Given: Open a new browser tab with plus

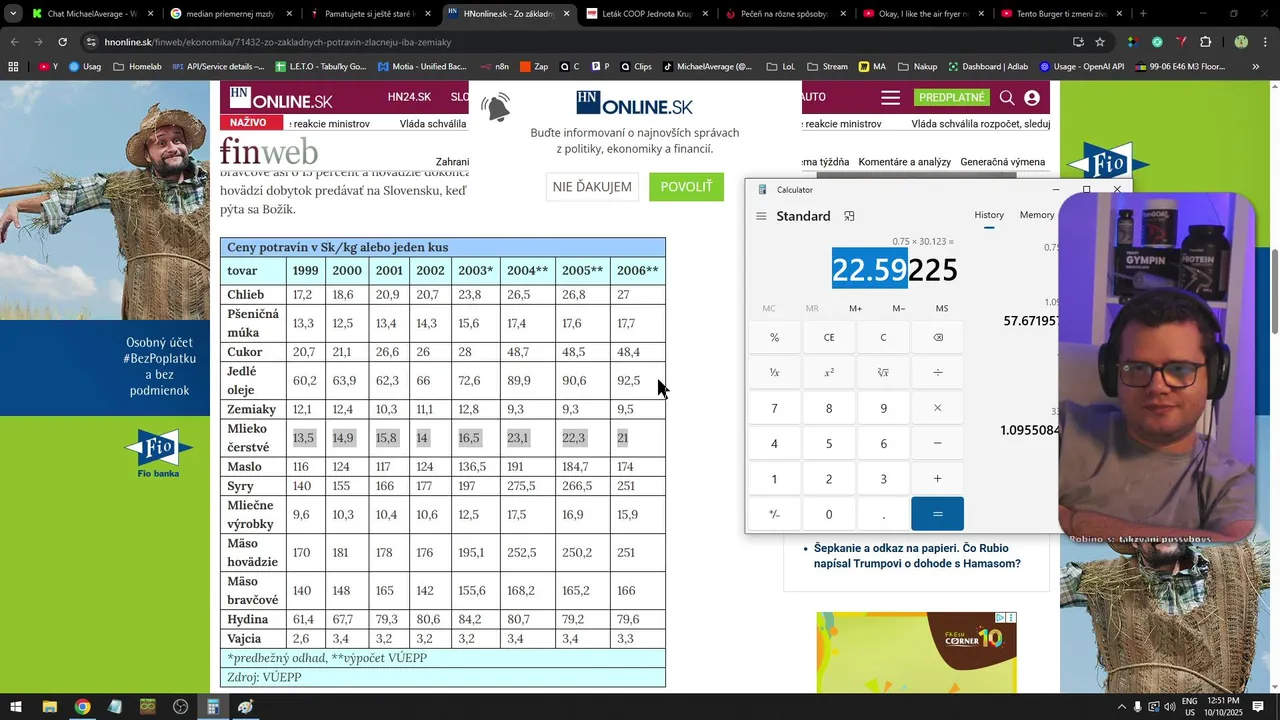Looking at the screenshot, I should (x=1143, y=14).
